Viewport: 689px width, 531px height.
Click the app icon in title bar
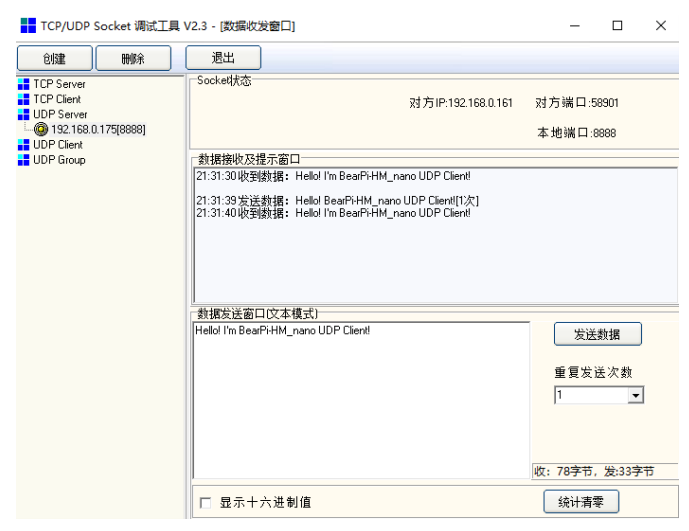point(28,25)
